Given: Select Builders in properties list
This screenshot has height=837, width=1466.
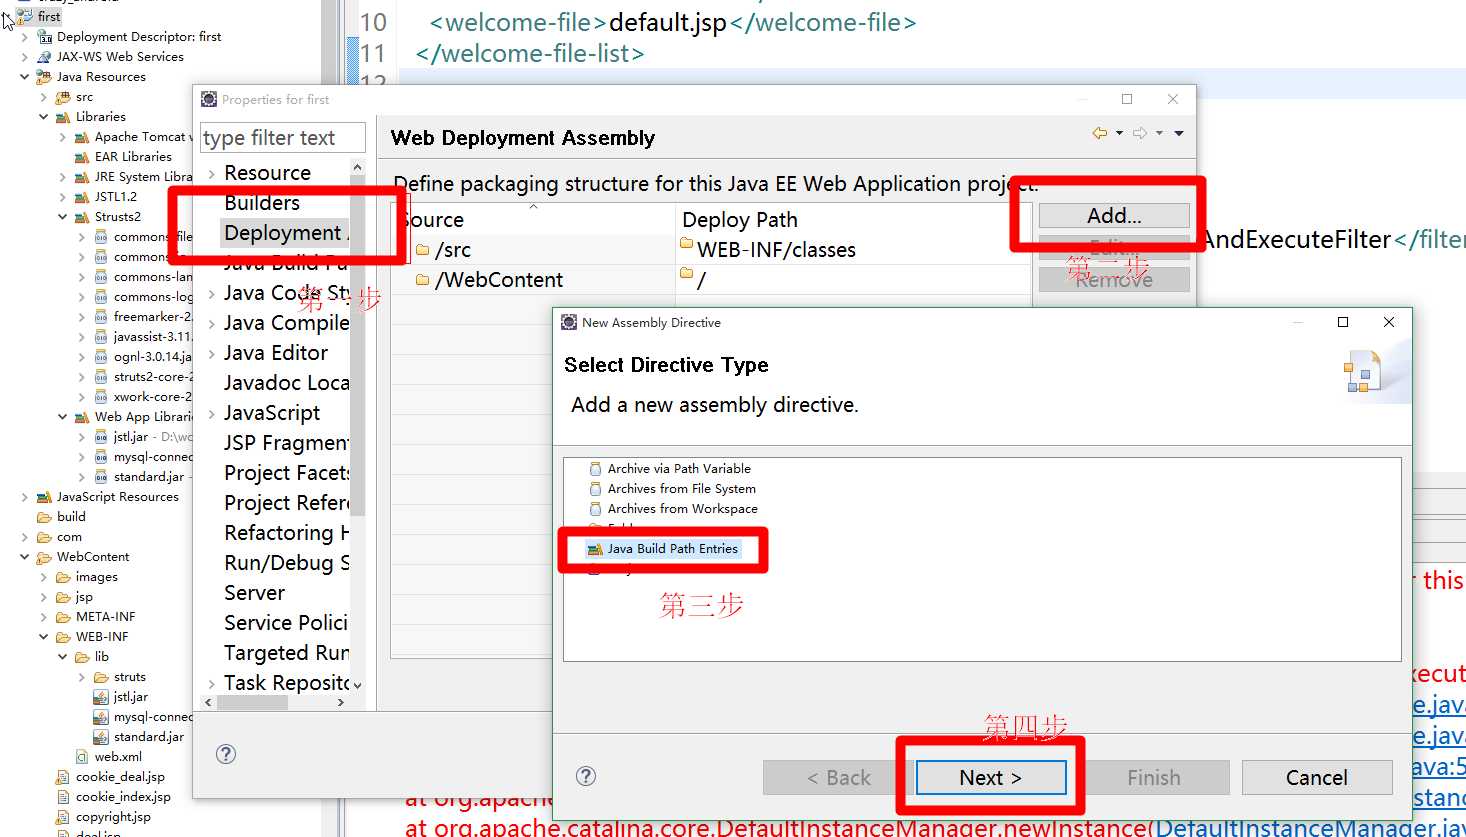Looking at the screenshot, I should tap(262, 203).
